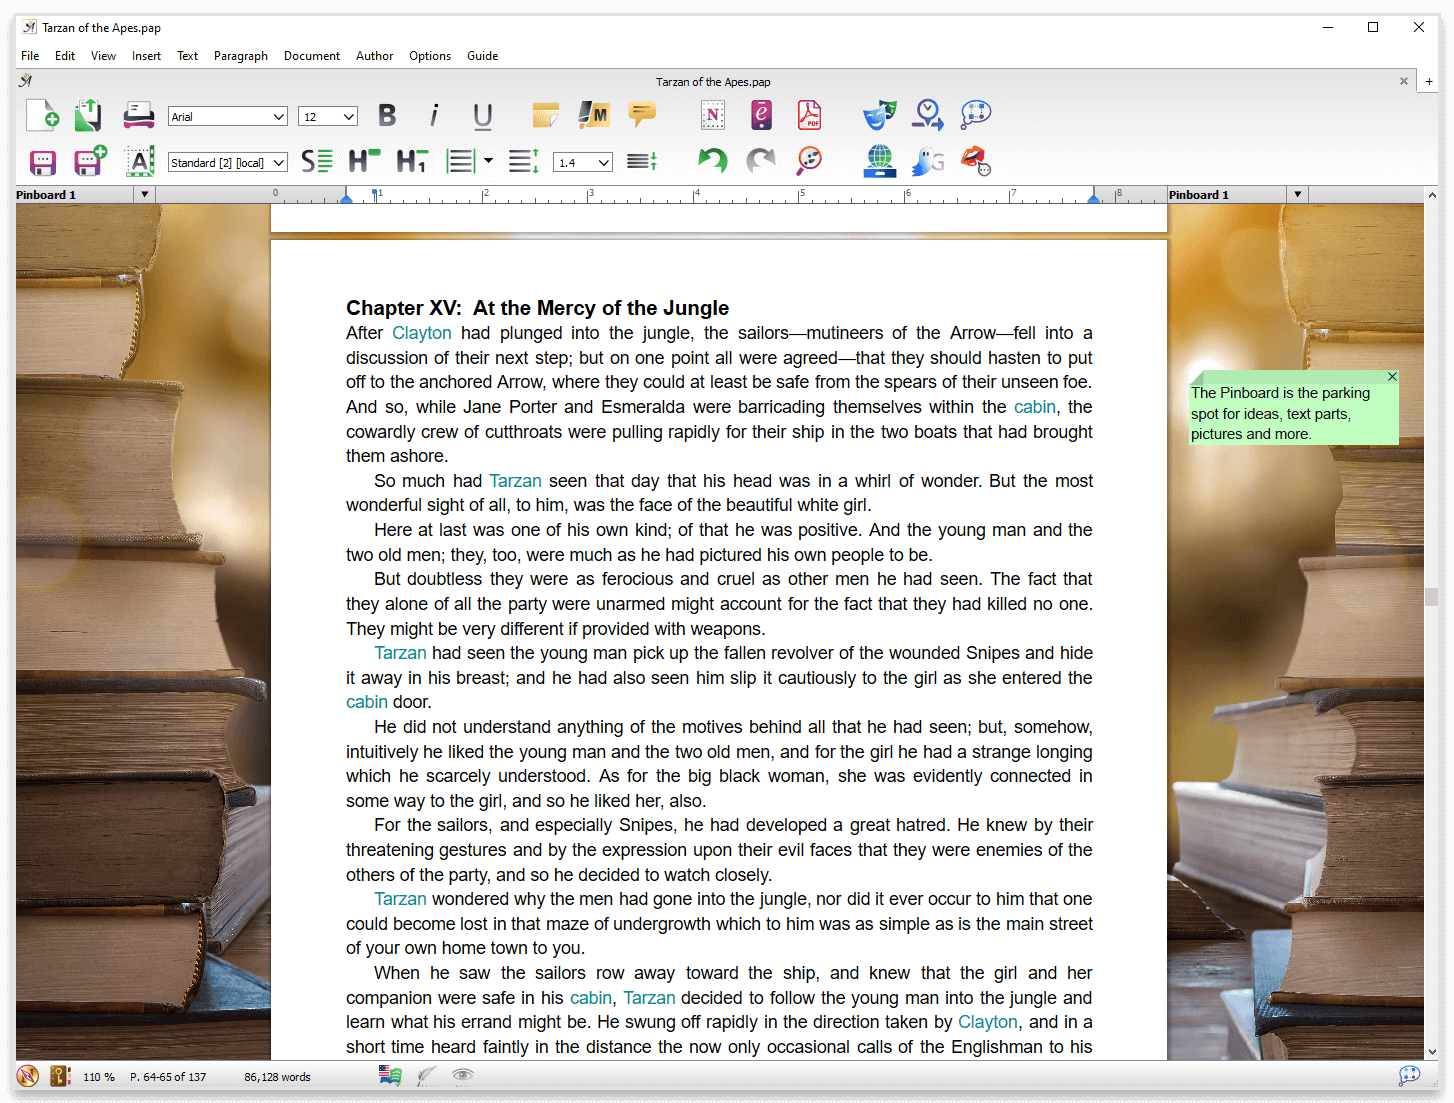The height and width of the screenshot is (1103, 1454).
Task: Apply heading level 1 with the 'H1' icon
Action: click(412, 161)
